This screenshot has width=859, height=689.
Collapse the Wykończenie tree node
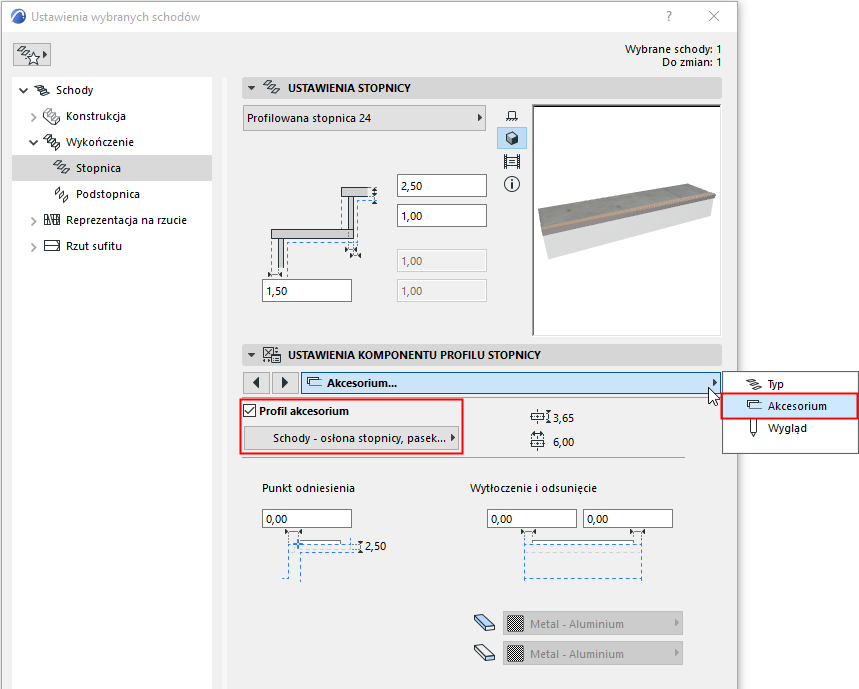pos(33,142)
